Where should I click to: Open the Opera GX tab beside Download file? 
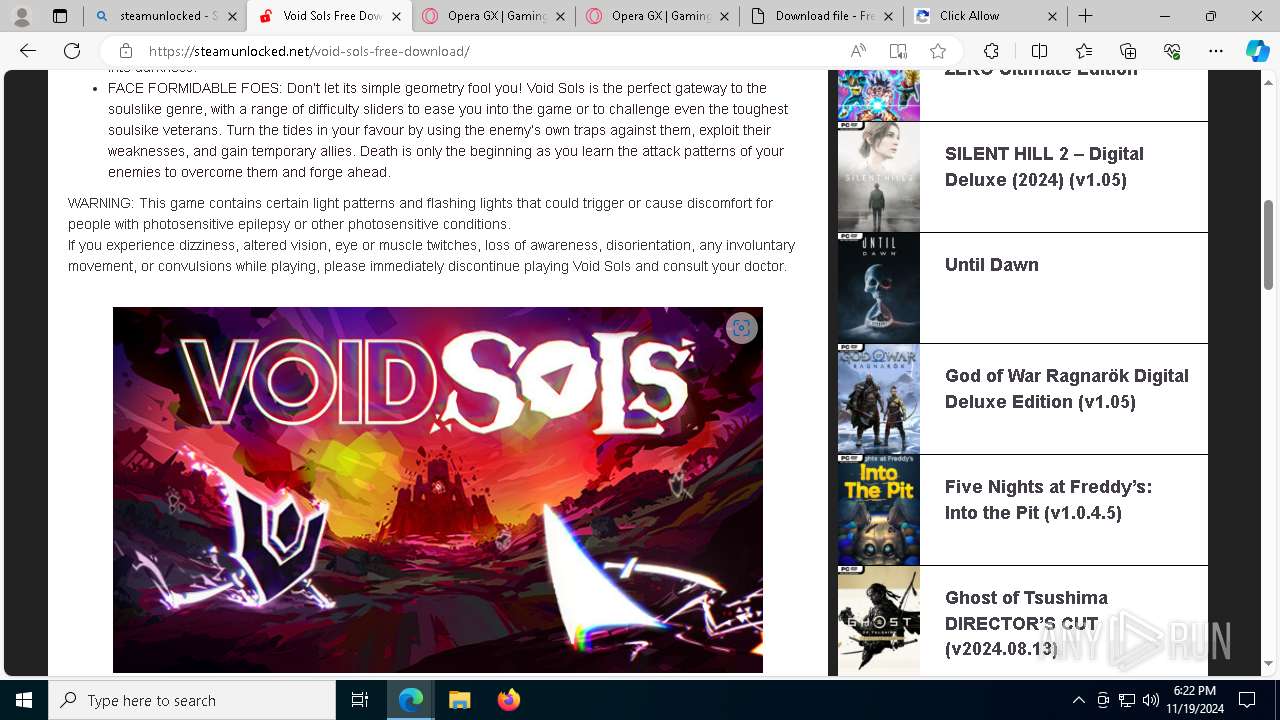point(658,16)
